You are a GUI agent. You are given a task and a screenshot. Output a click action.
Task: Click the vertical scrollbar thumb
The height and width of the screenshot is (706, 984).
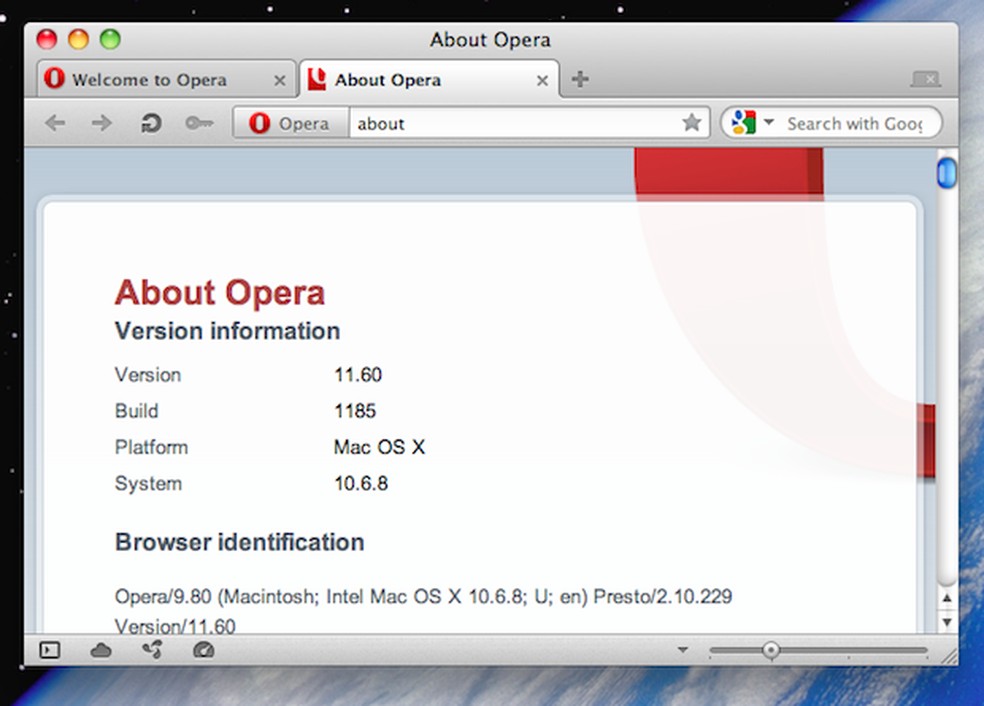946,173
